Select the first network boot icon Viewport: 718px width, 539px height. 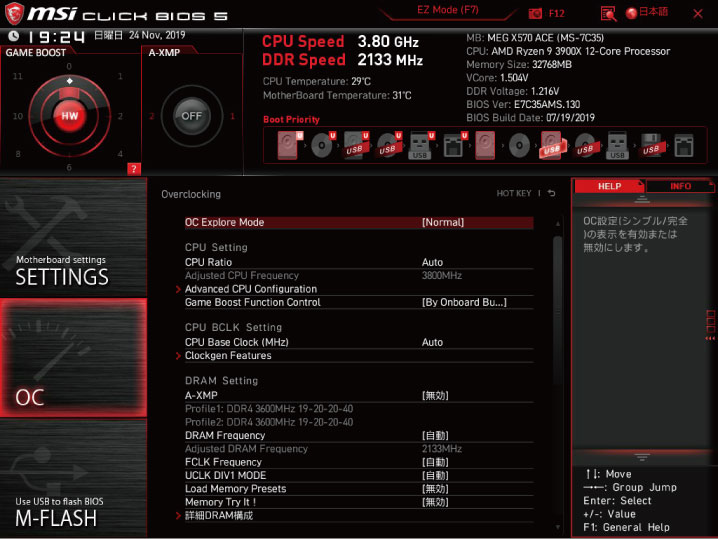coord(454,145)
